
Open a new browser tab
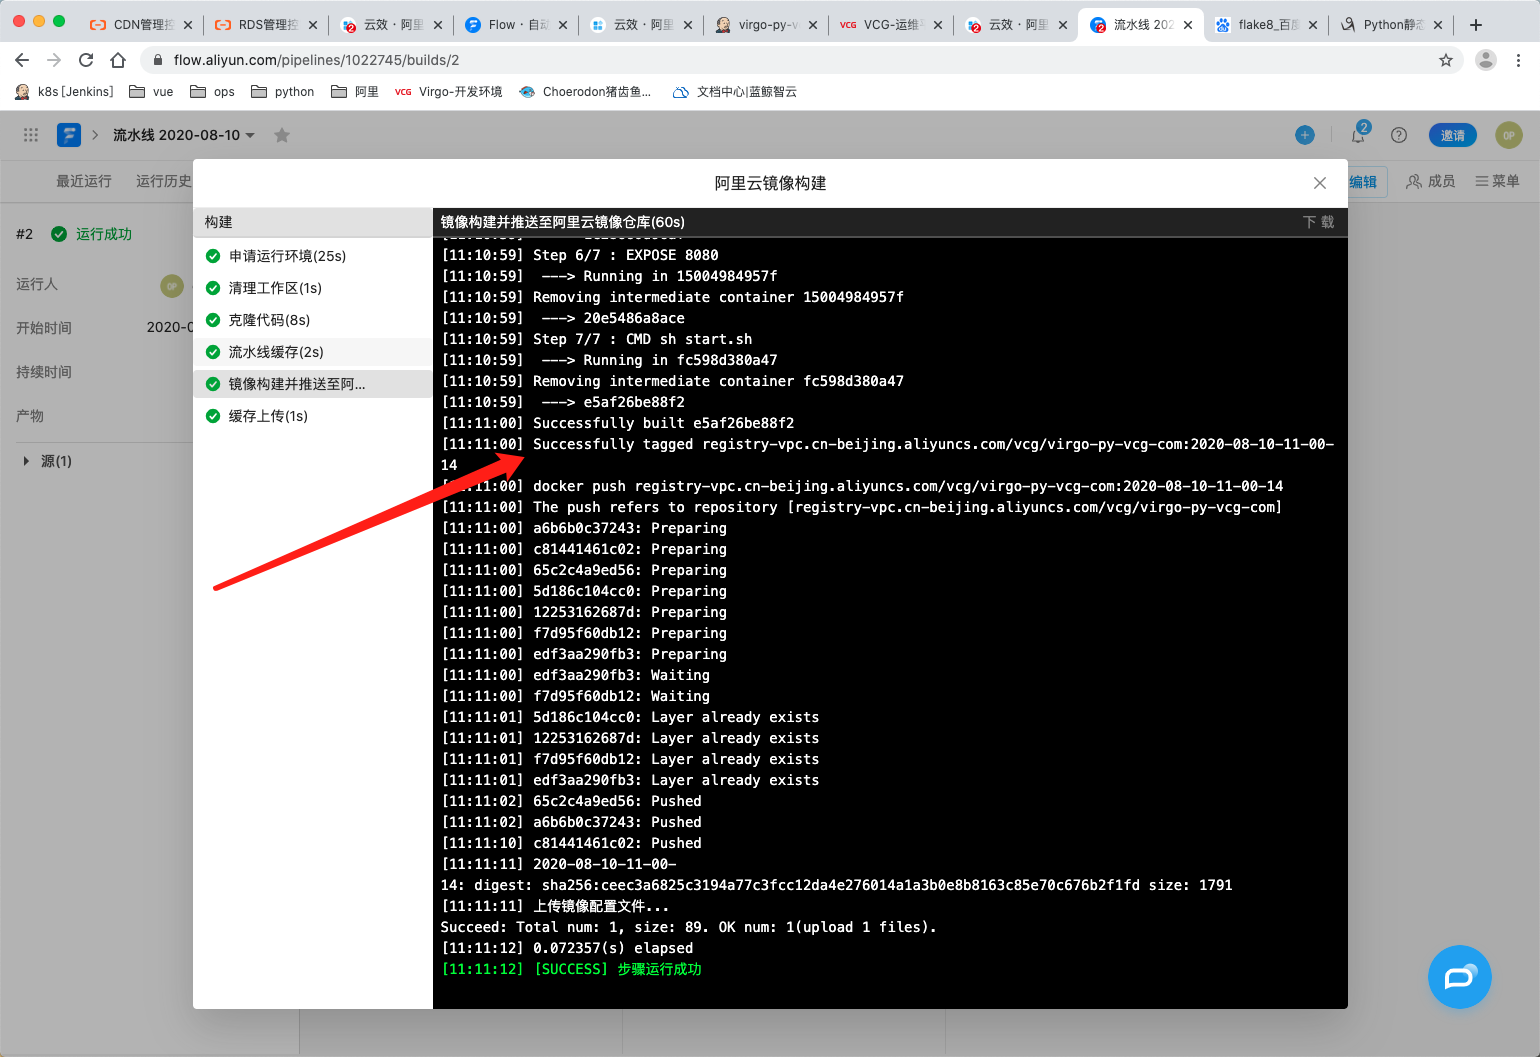1476,25
